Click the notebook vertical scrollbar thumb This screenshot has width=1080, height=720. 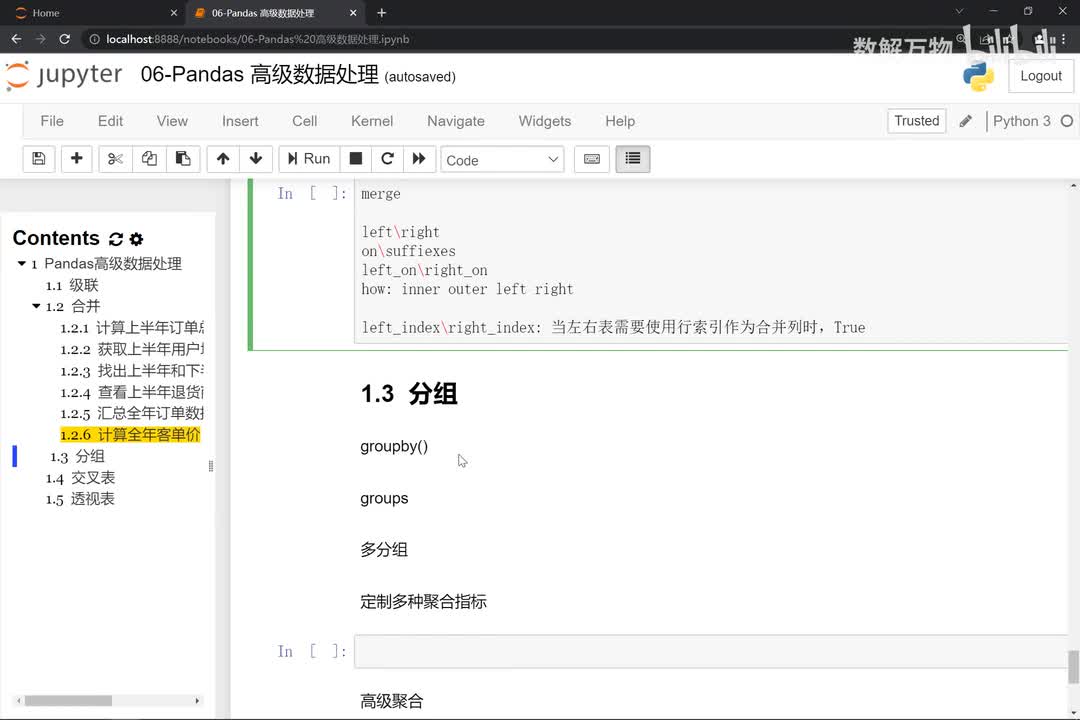[1073, 666]
